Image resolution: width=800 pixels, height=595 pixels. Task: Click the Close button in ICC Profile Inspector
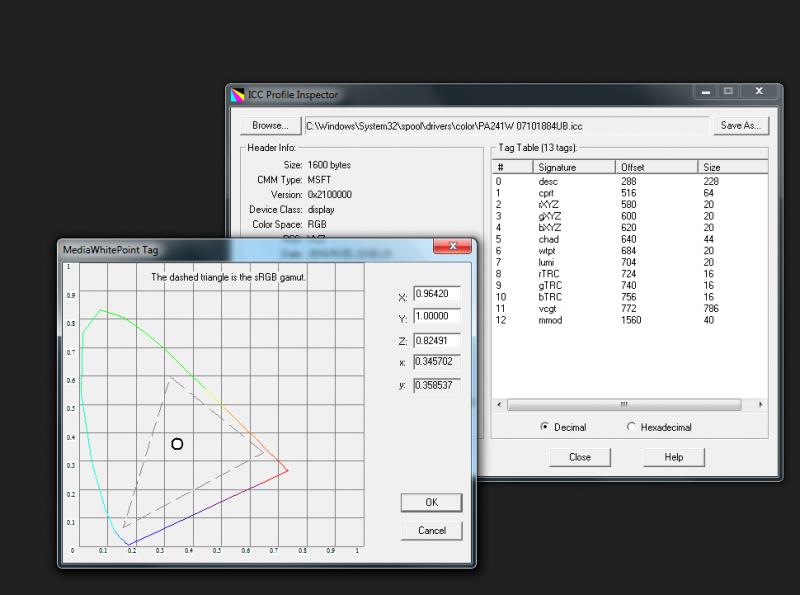580,457
